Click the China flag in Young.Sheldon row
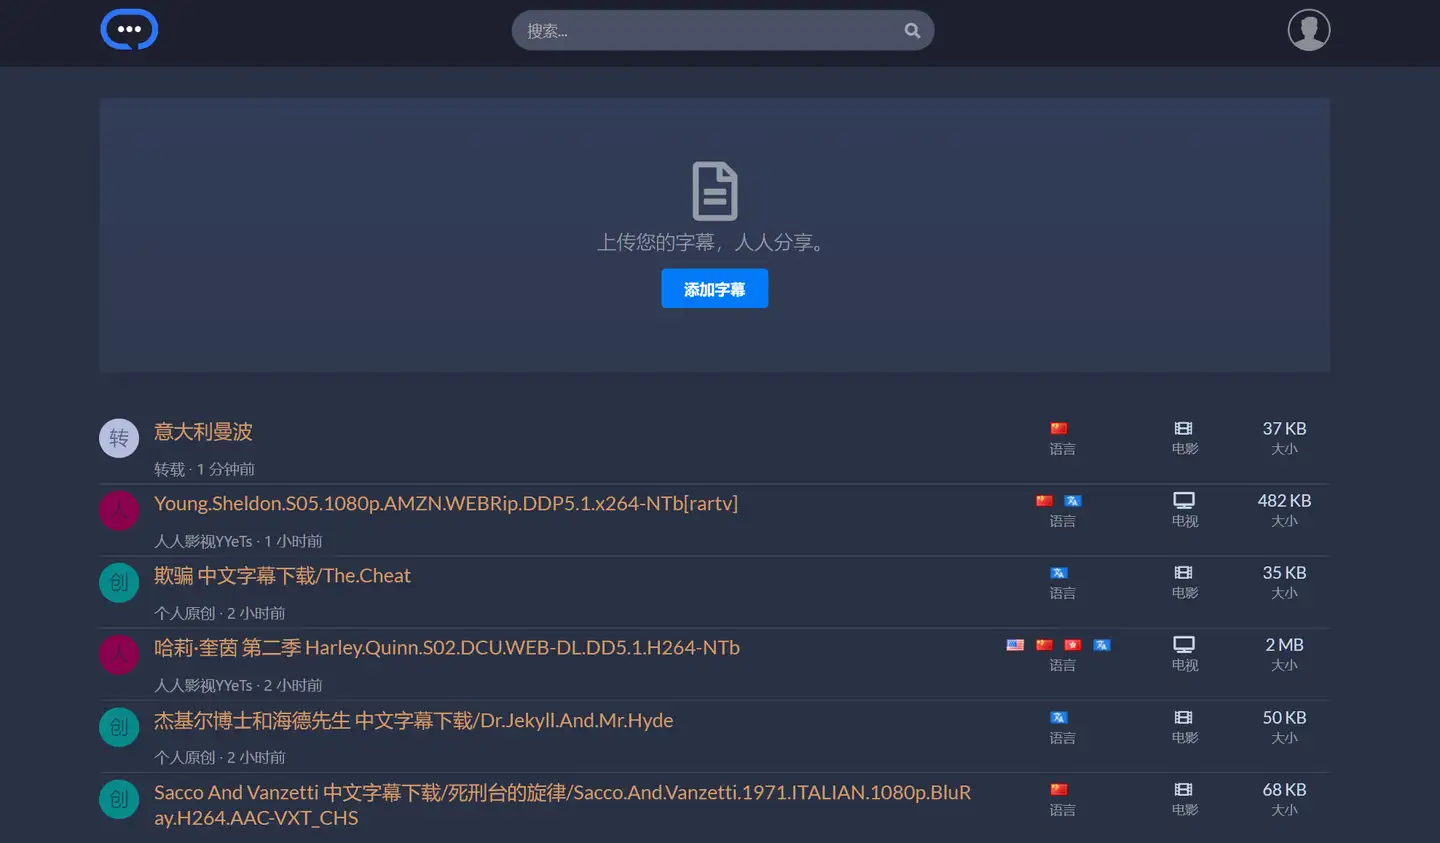This screenshot has height=843, width=1440. pyautogui.click(x=1045, y=501)
